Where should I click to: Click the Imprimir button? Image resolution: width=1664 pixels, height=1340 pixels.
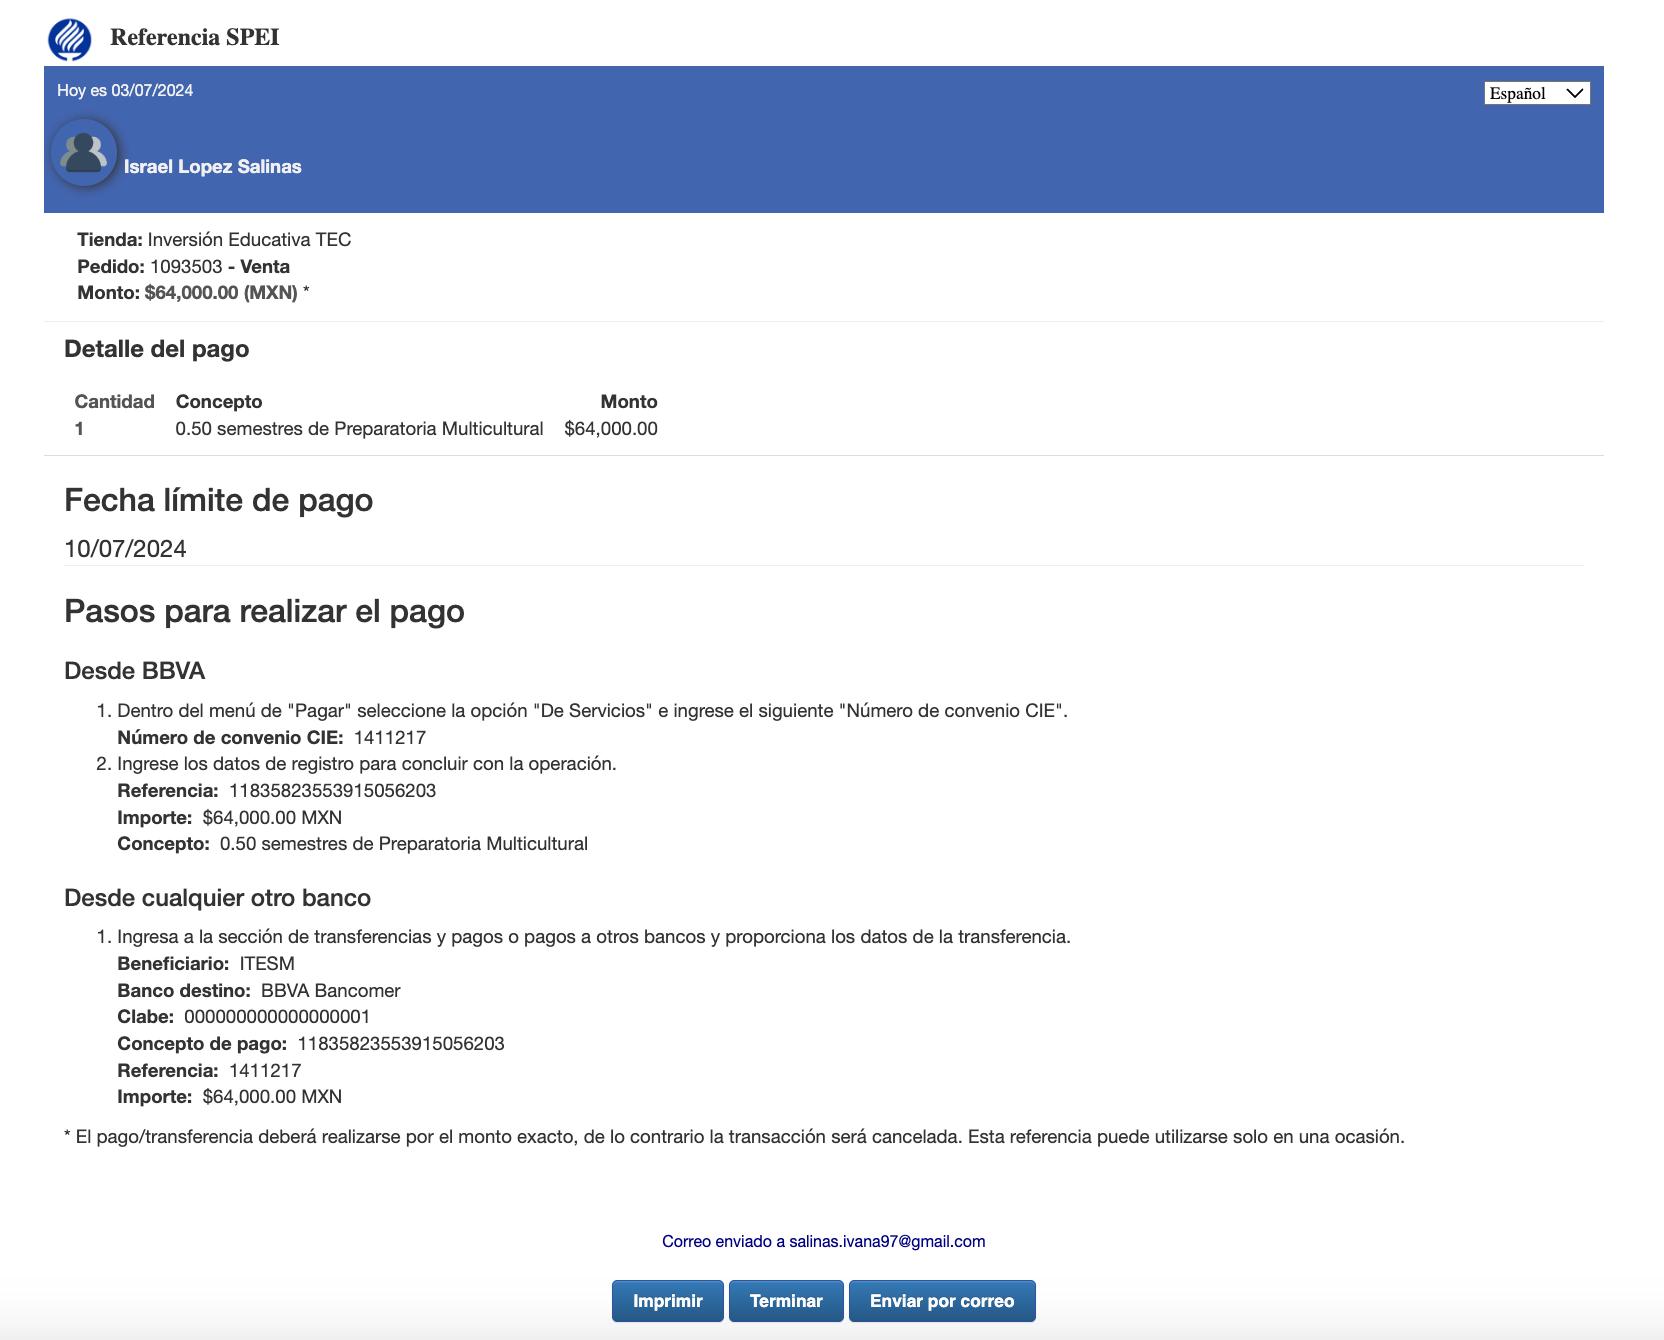(667, 1301)
